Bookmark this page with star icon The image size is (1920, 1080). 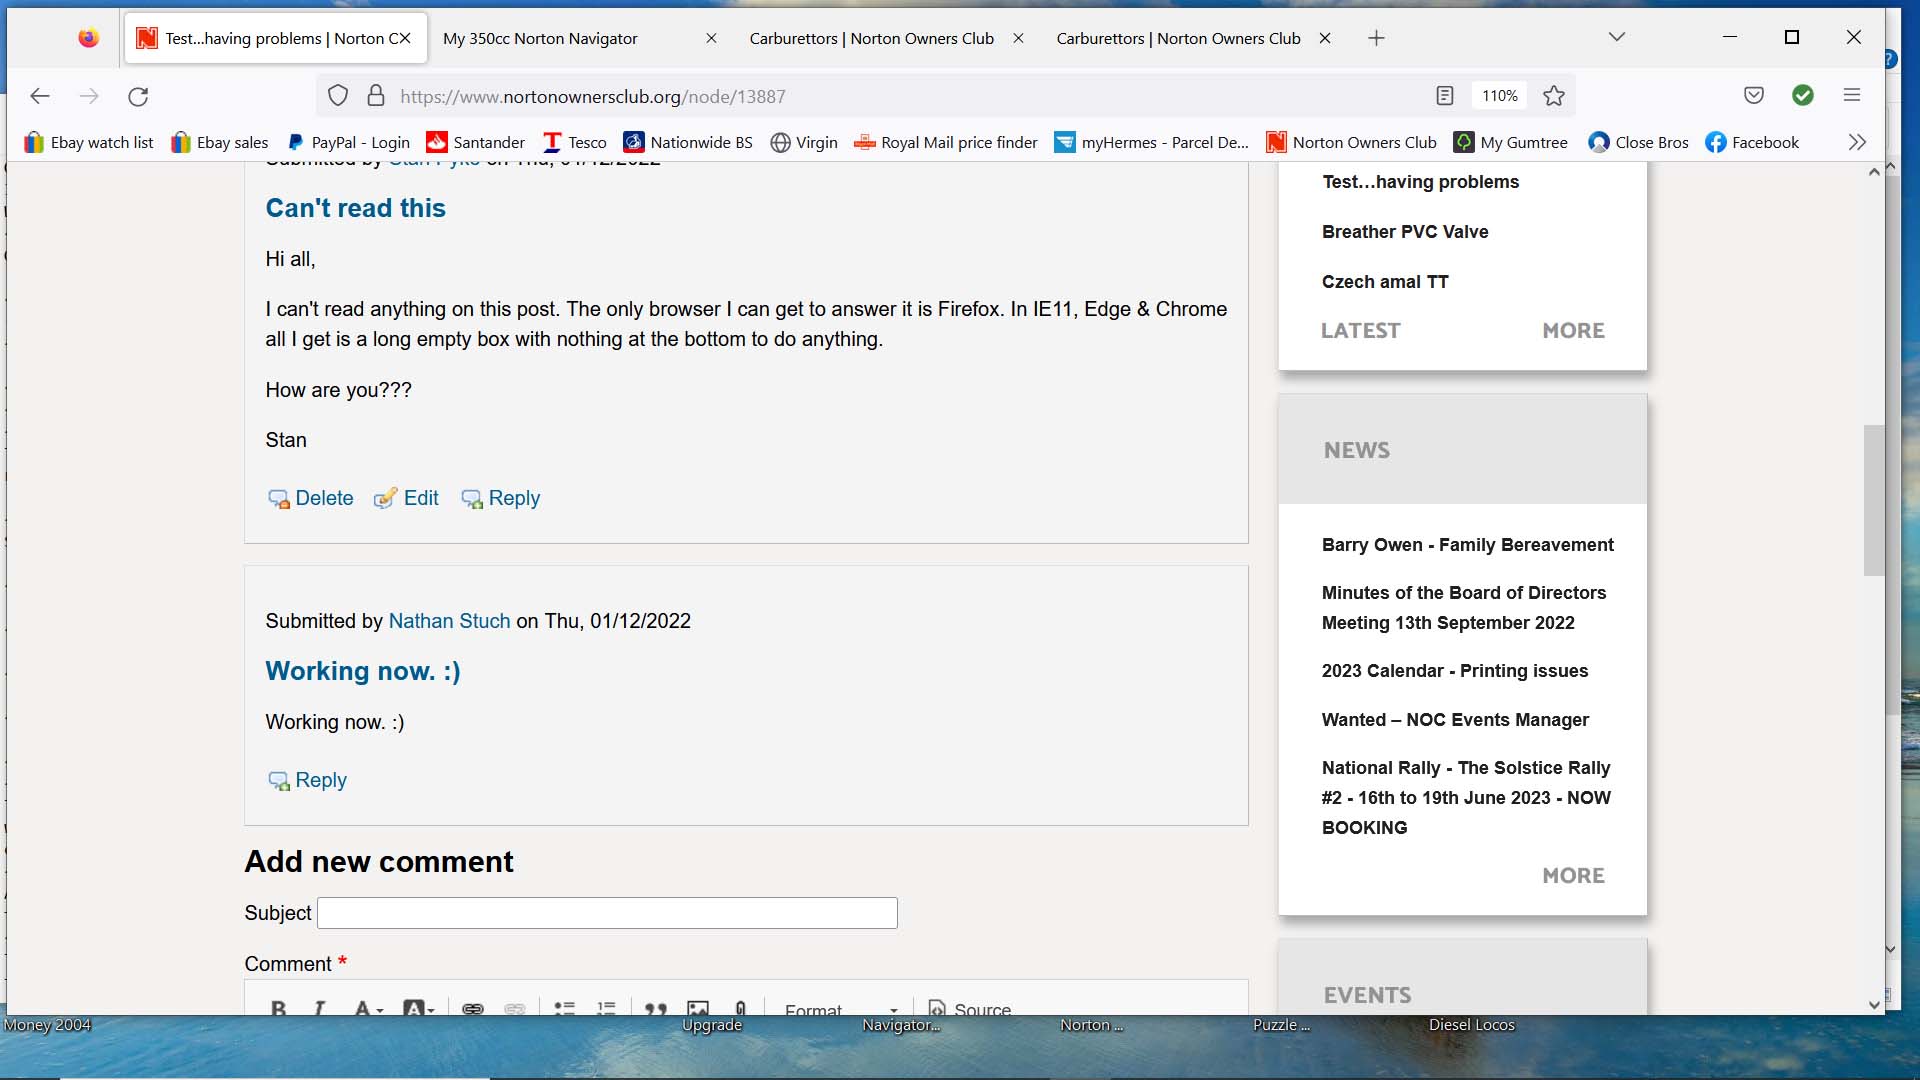coord(1553,96)
